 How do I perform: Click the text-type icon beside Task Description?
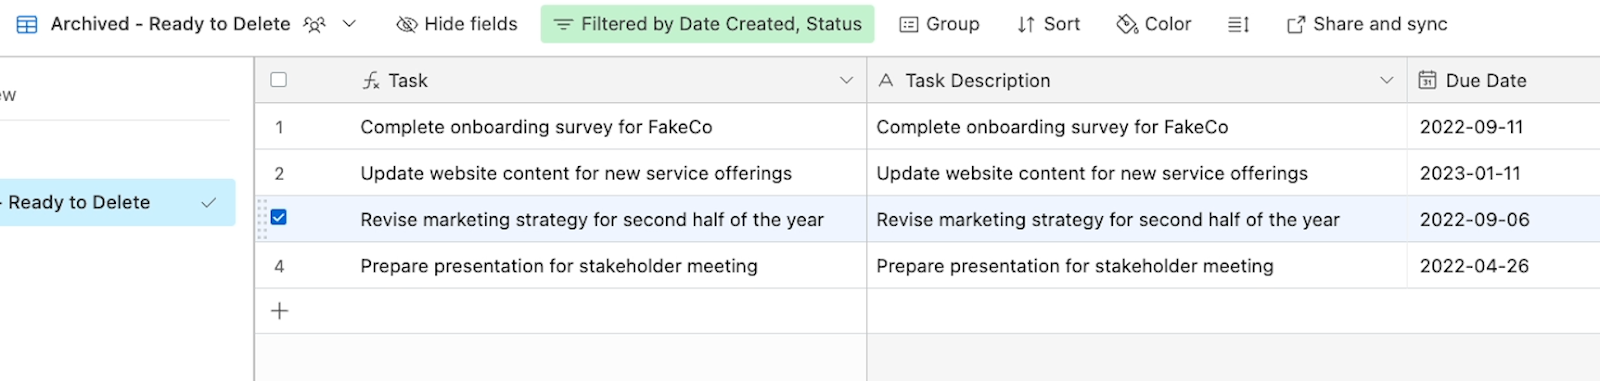886,80
